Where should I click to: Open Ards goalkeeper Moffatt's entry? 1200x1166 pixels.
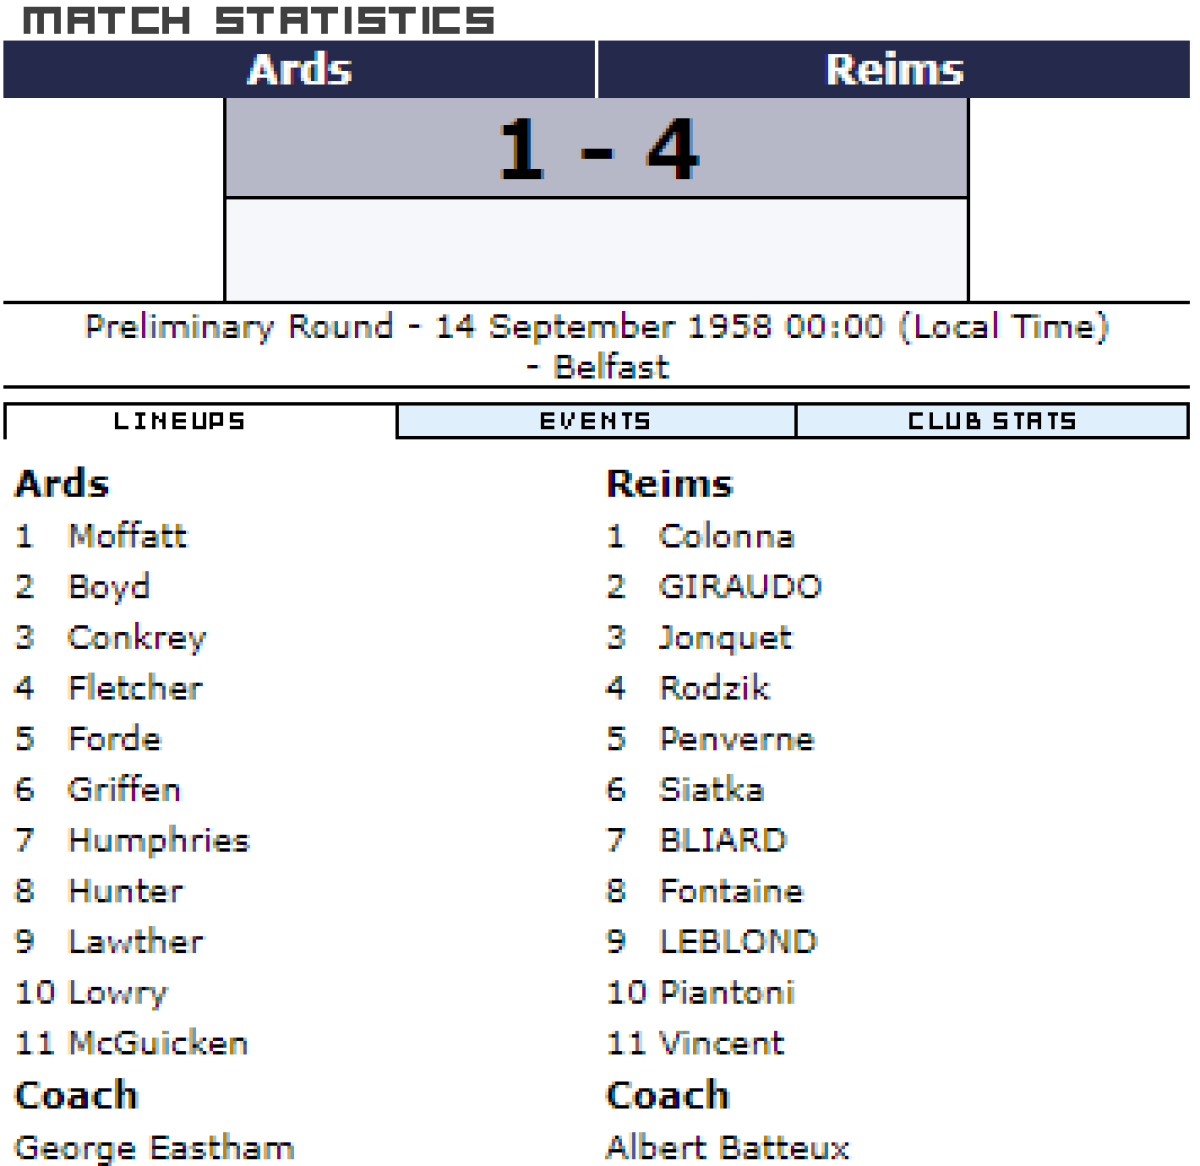(127, 536)
